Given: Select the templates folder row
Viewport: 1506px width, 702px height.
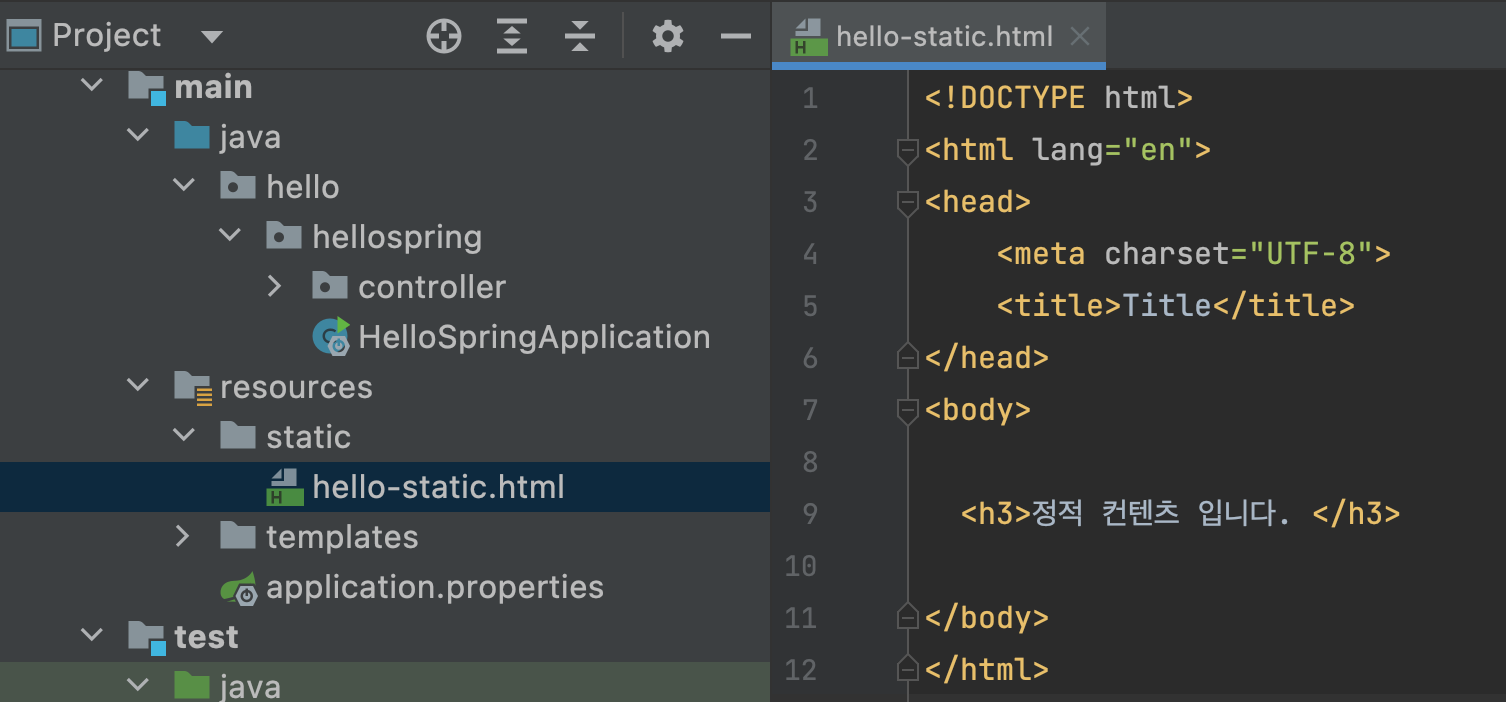Looking at the screenshot, I should [x=385, y=536].
